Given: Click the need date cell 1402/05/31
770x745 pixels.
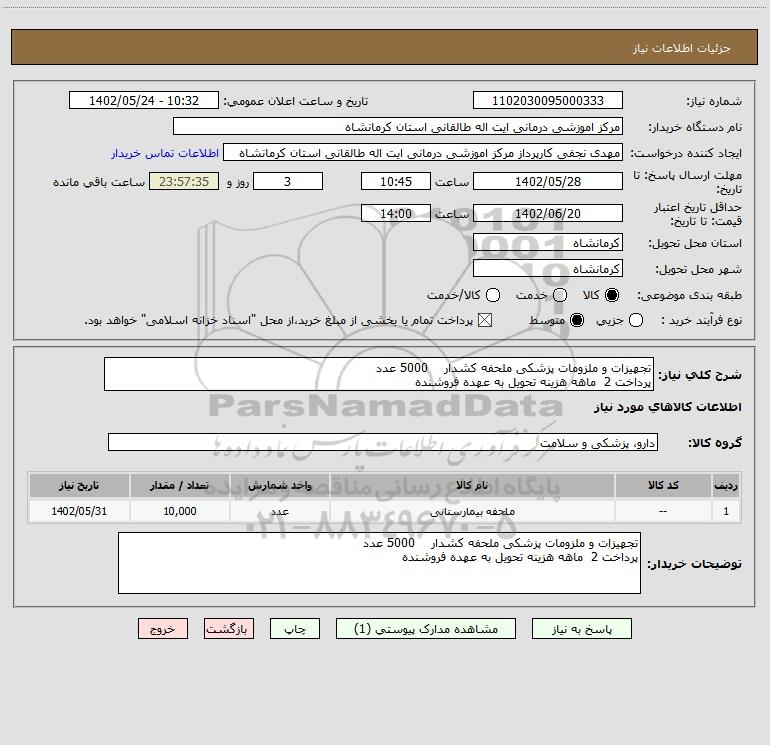Looking at the screenshot, I should (79, 511).
